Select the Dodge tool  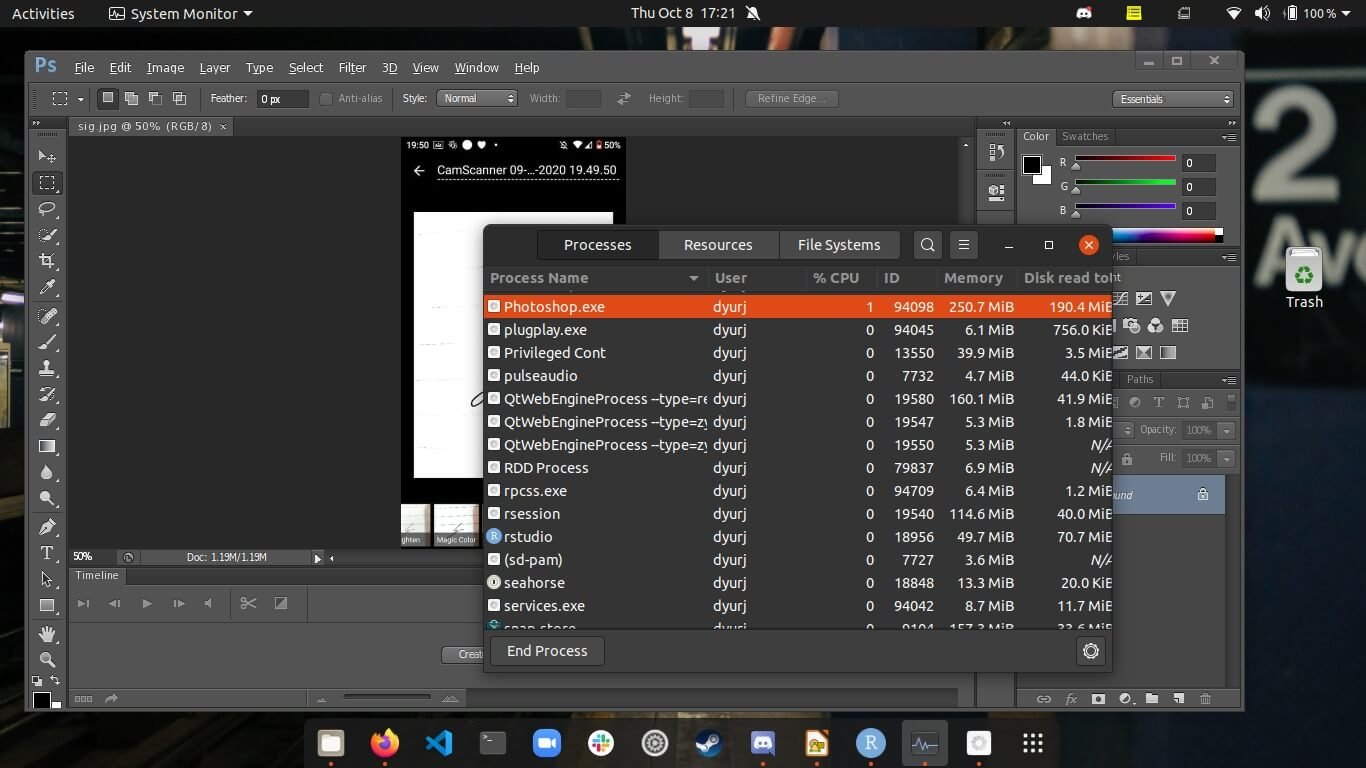click(x=47, y=499)
